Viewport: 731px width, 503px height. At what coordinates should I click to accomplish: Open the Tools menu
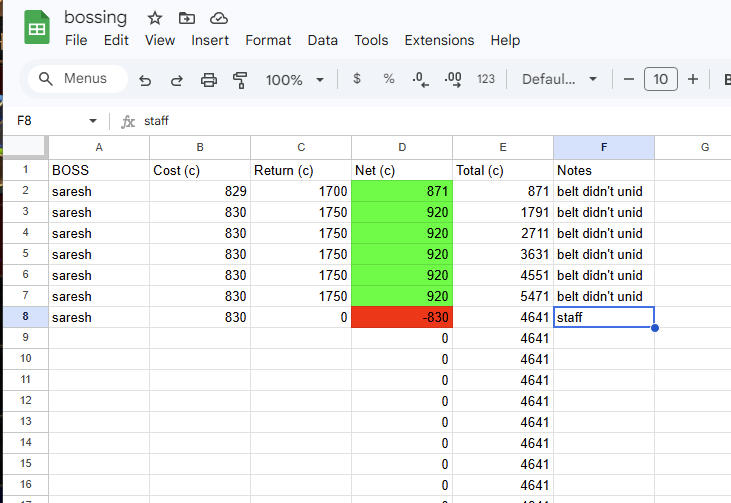pyautogui.click(x=371, y=40)
